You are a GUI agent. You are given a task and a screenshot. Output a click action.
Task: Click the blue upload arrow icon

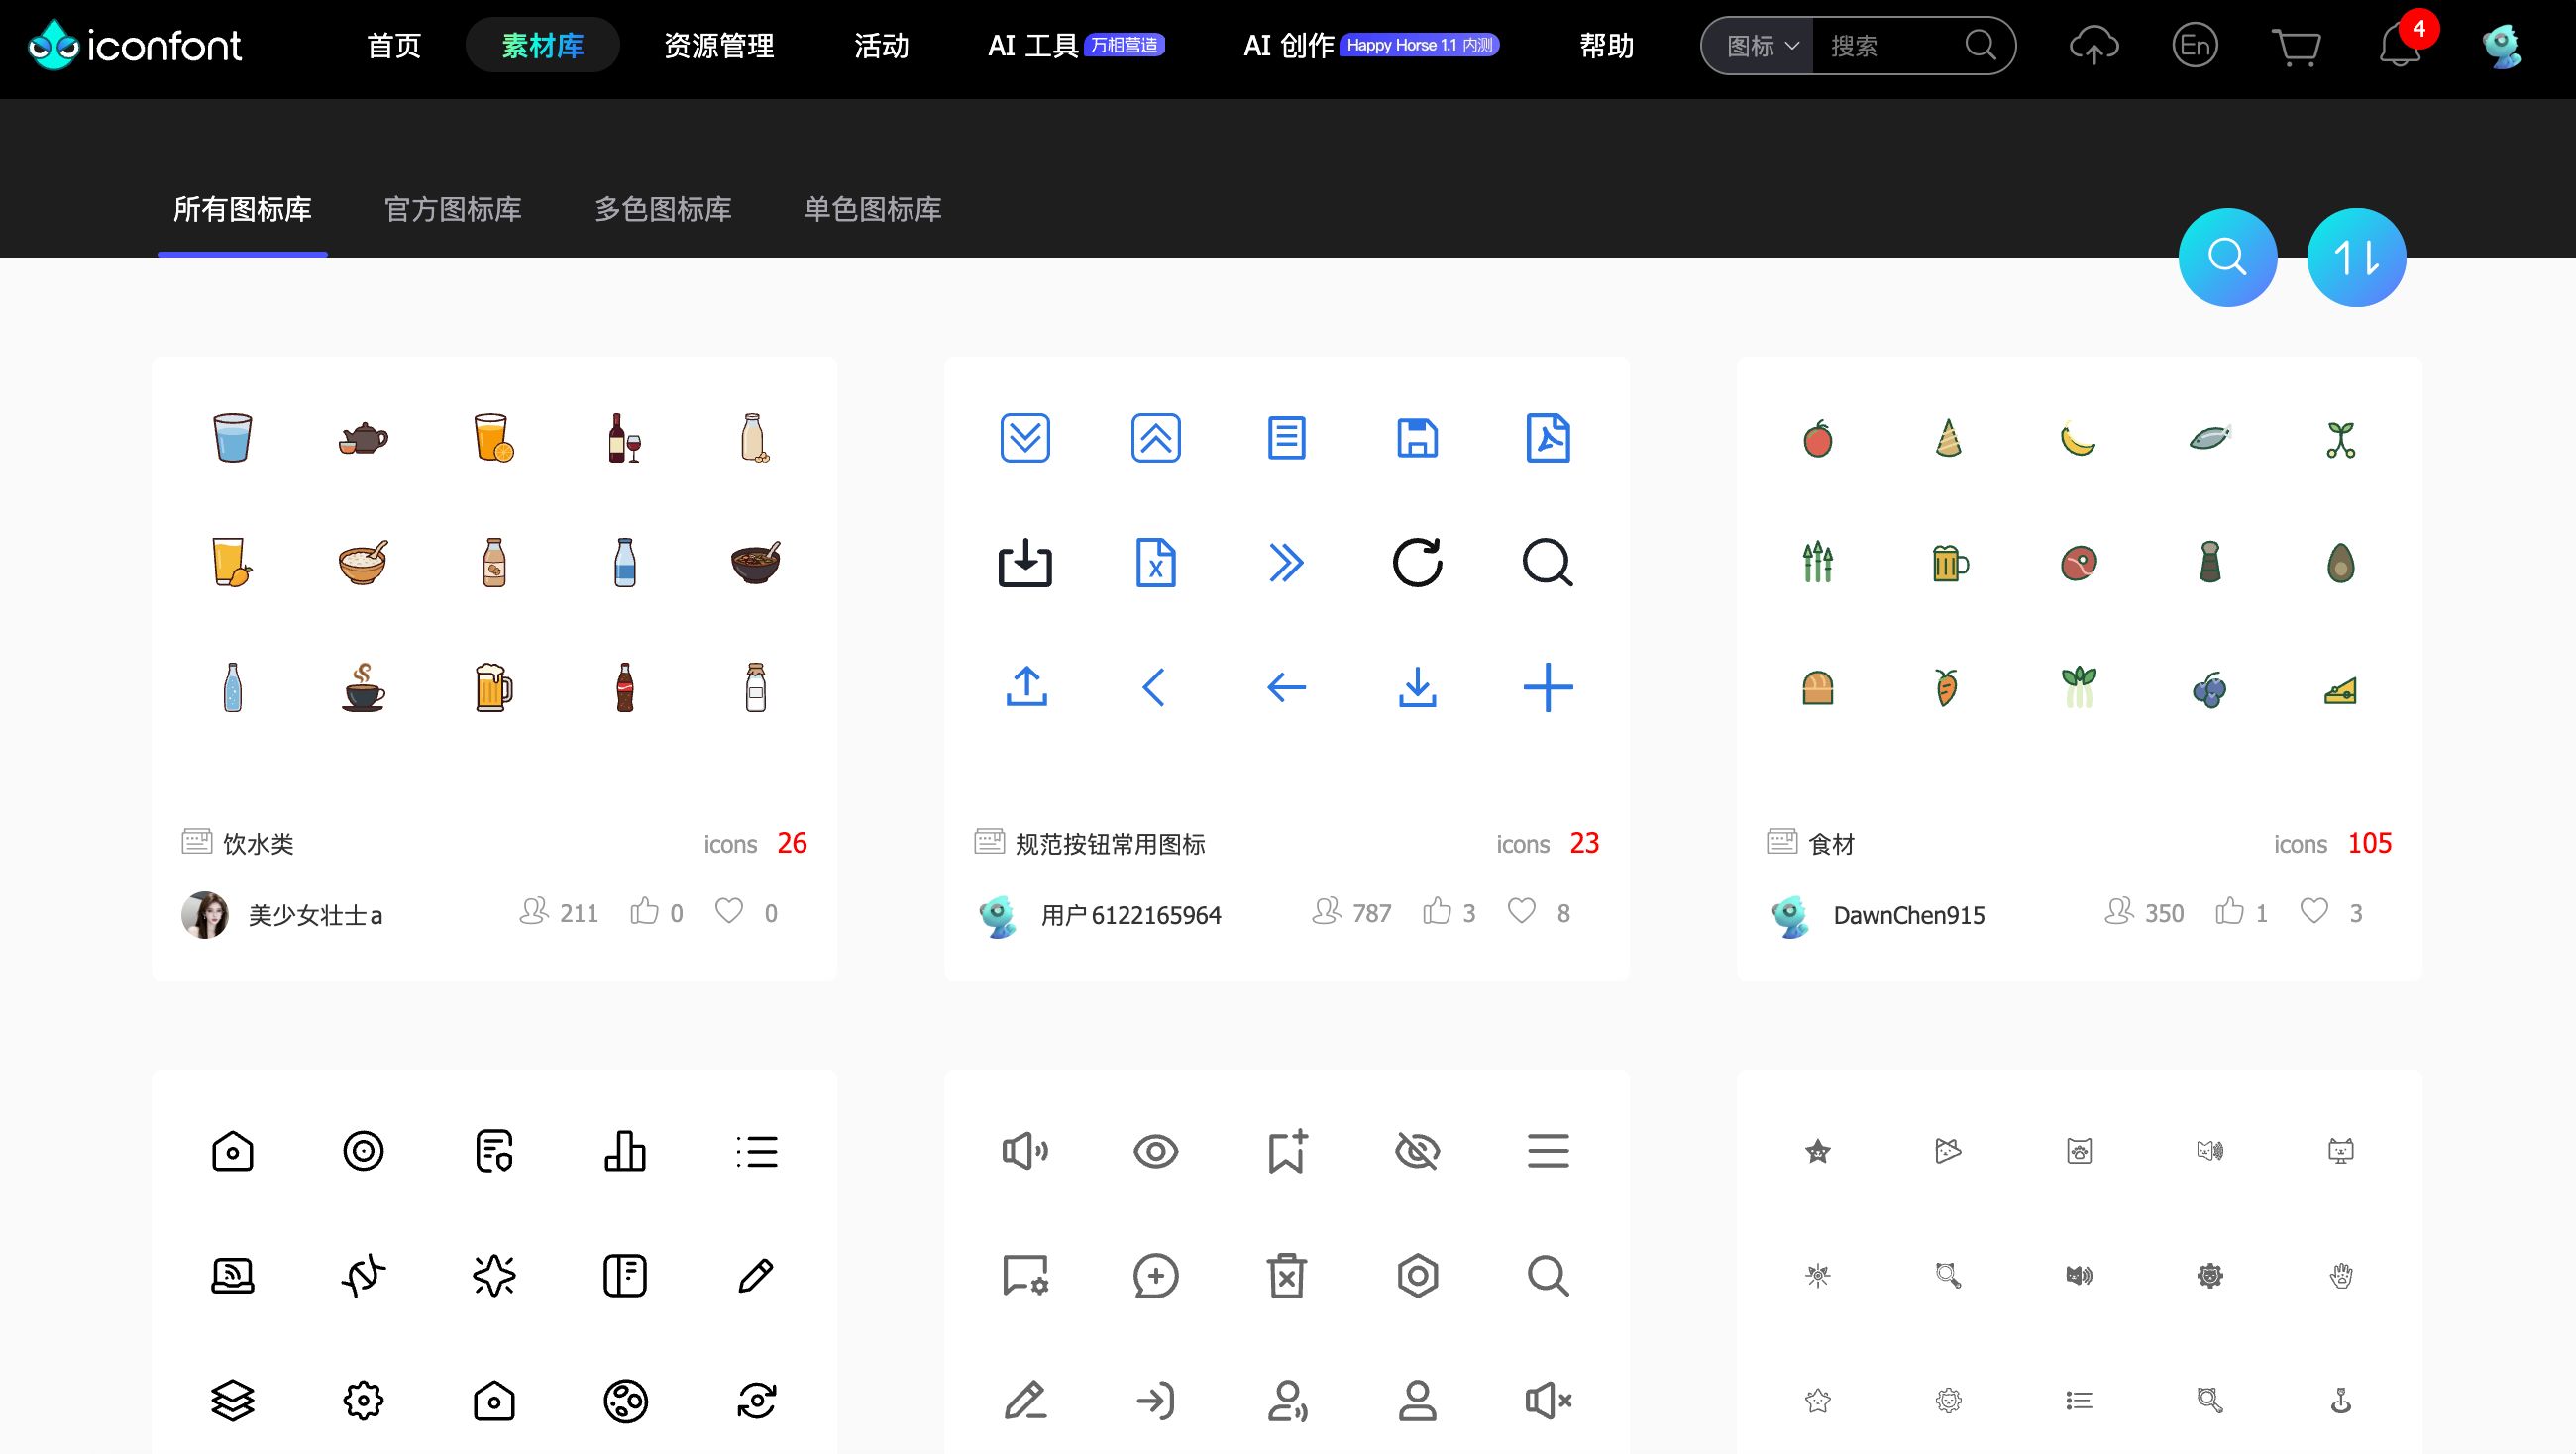tap(1026, 687)
